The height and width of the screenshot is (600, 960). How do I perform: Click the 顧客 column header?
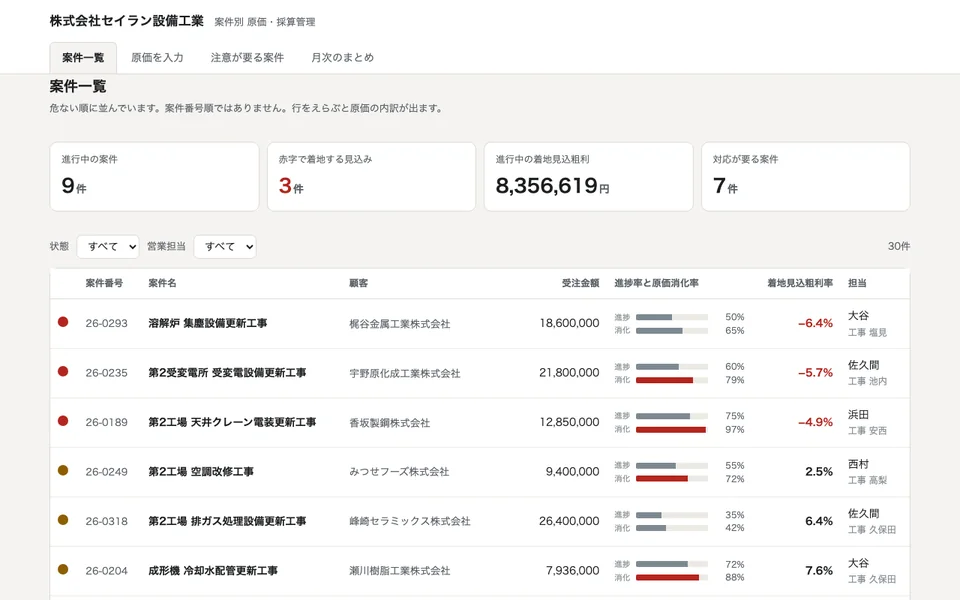pyautogui.click(x=359, y=283)
